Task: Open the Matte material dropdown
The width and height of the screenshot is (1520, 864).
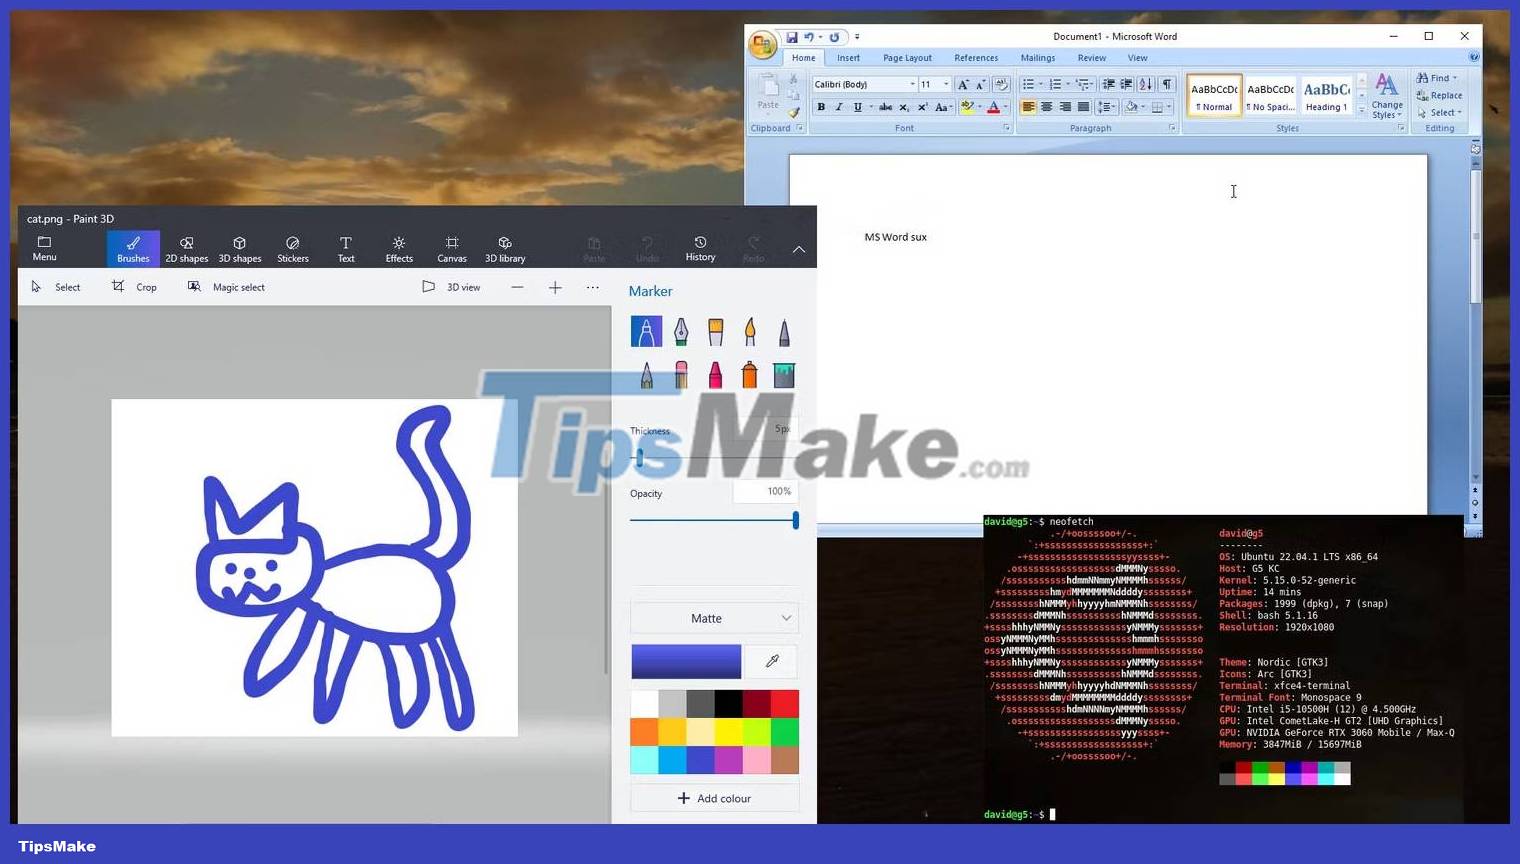Action: [714, 618]
